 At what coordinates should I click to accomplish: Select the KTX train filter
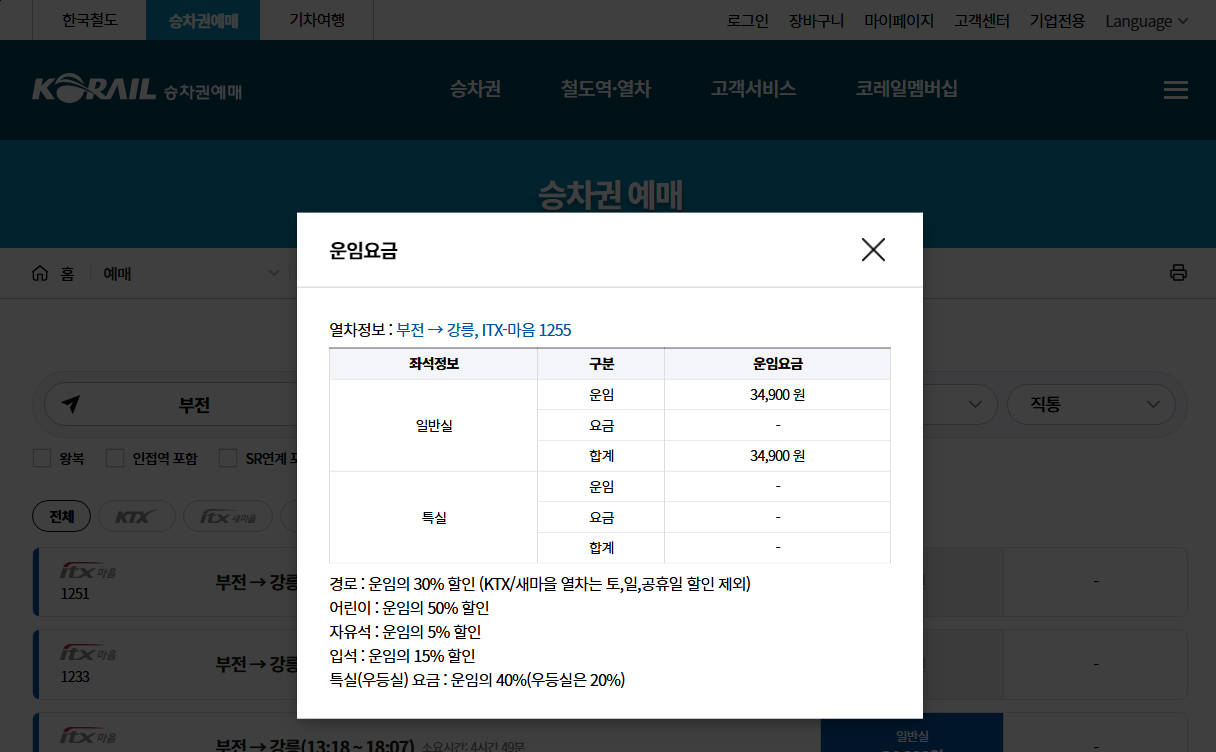[137, 517]
